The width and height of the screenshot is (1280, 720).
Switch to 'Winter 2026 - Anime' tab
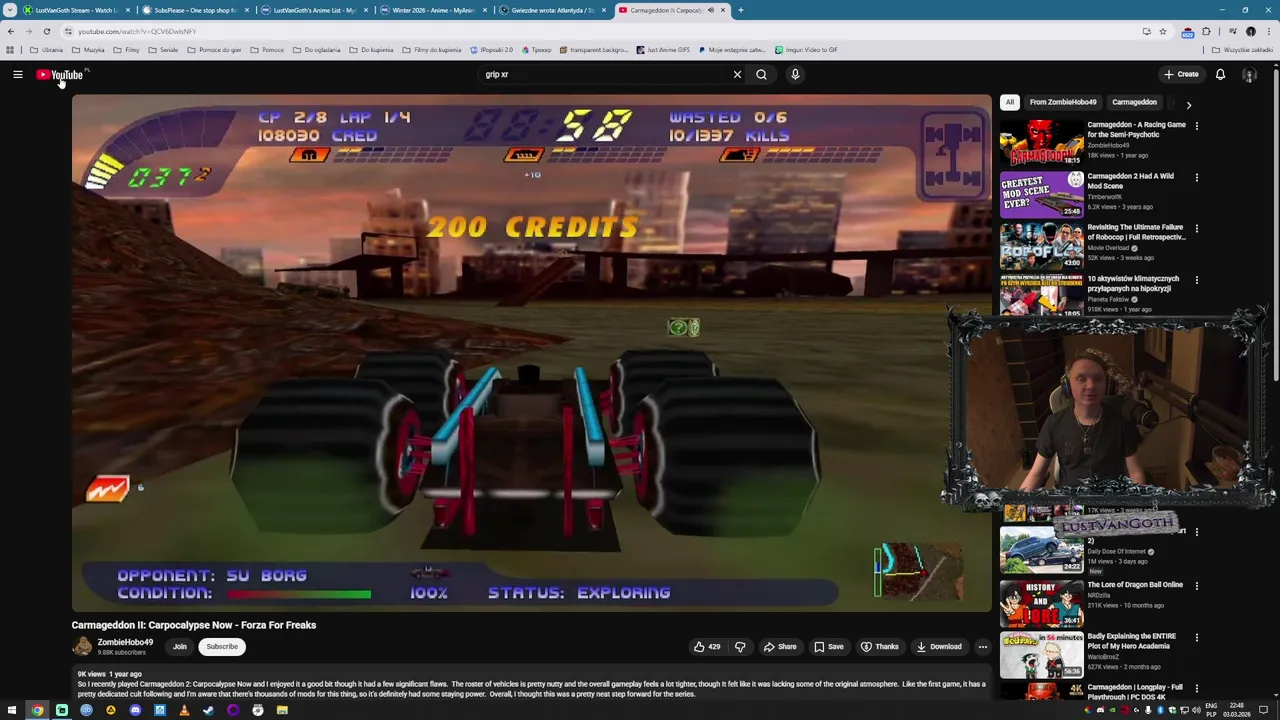point(433,10)
